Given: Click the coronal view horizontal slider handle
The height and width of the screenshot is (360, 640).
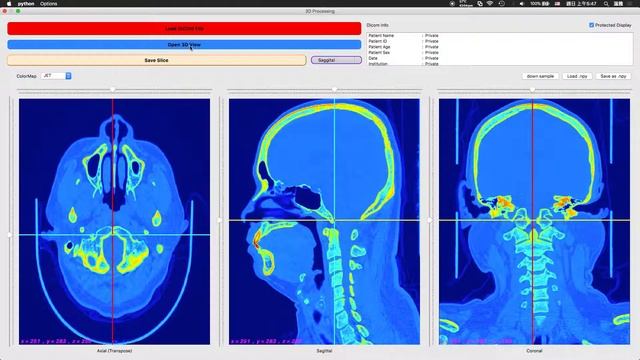Looking at the screenshot, I should point(532,89).
